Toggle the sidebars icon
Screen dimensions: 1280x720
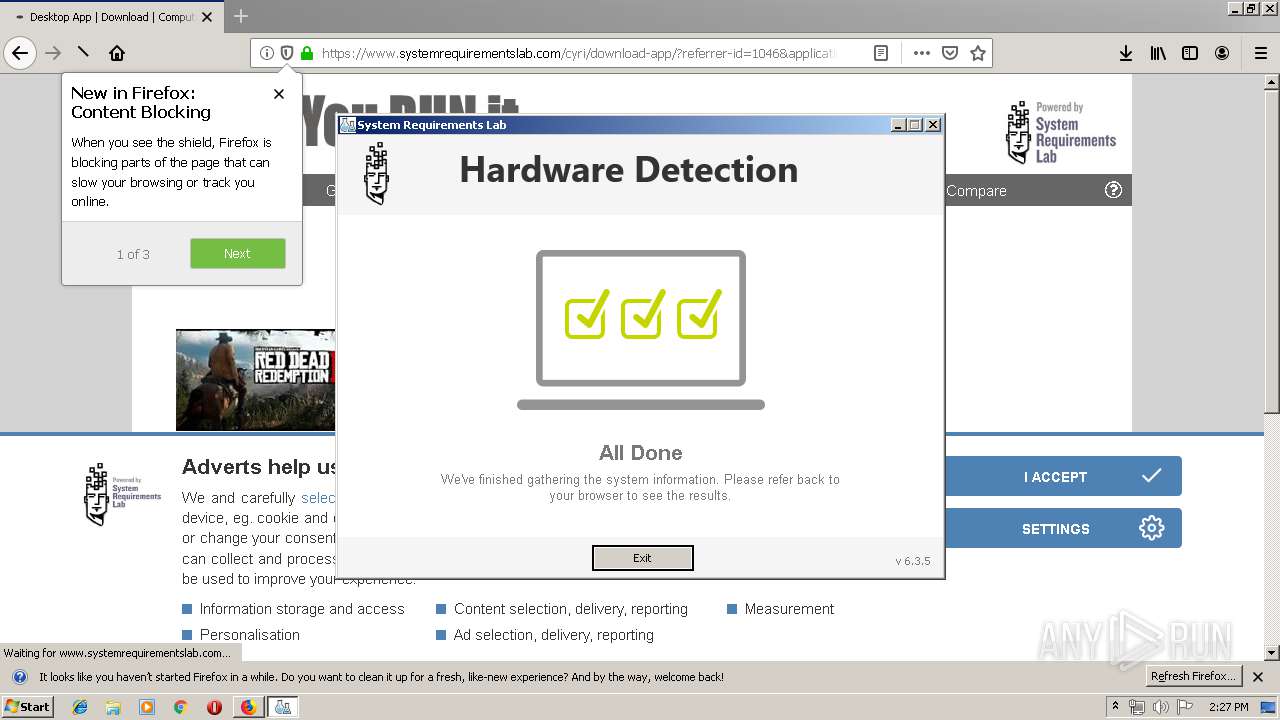(x=1190, y=53)
